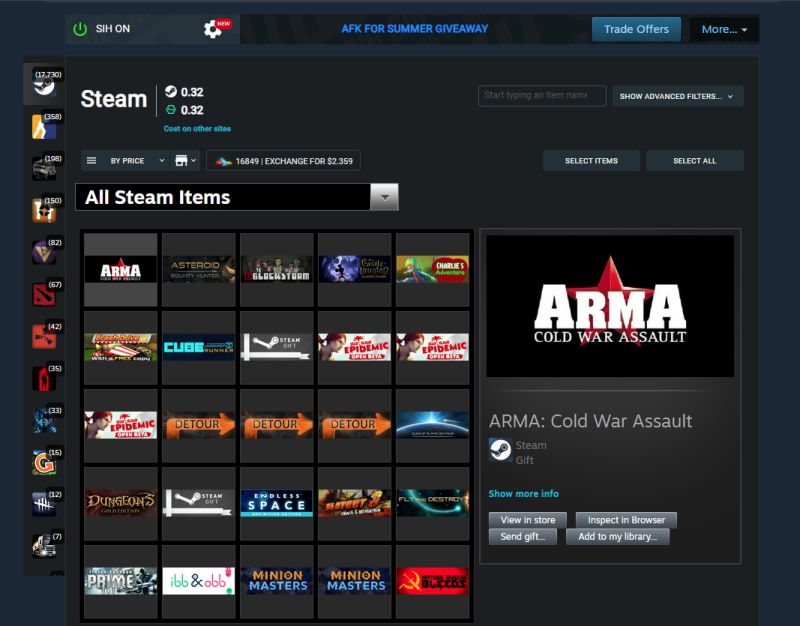Select Castle of Illusion item

[x=355, y=270]
